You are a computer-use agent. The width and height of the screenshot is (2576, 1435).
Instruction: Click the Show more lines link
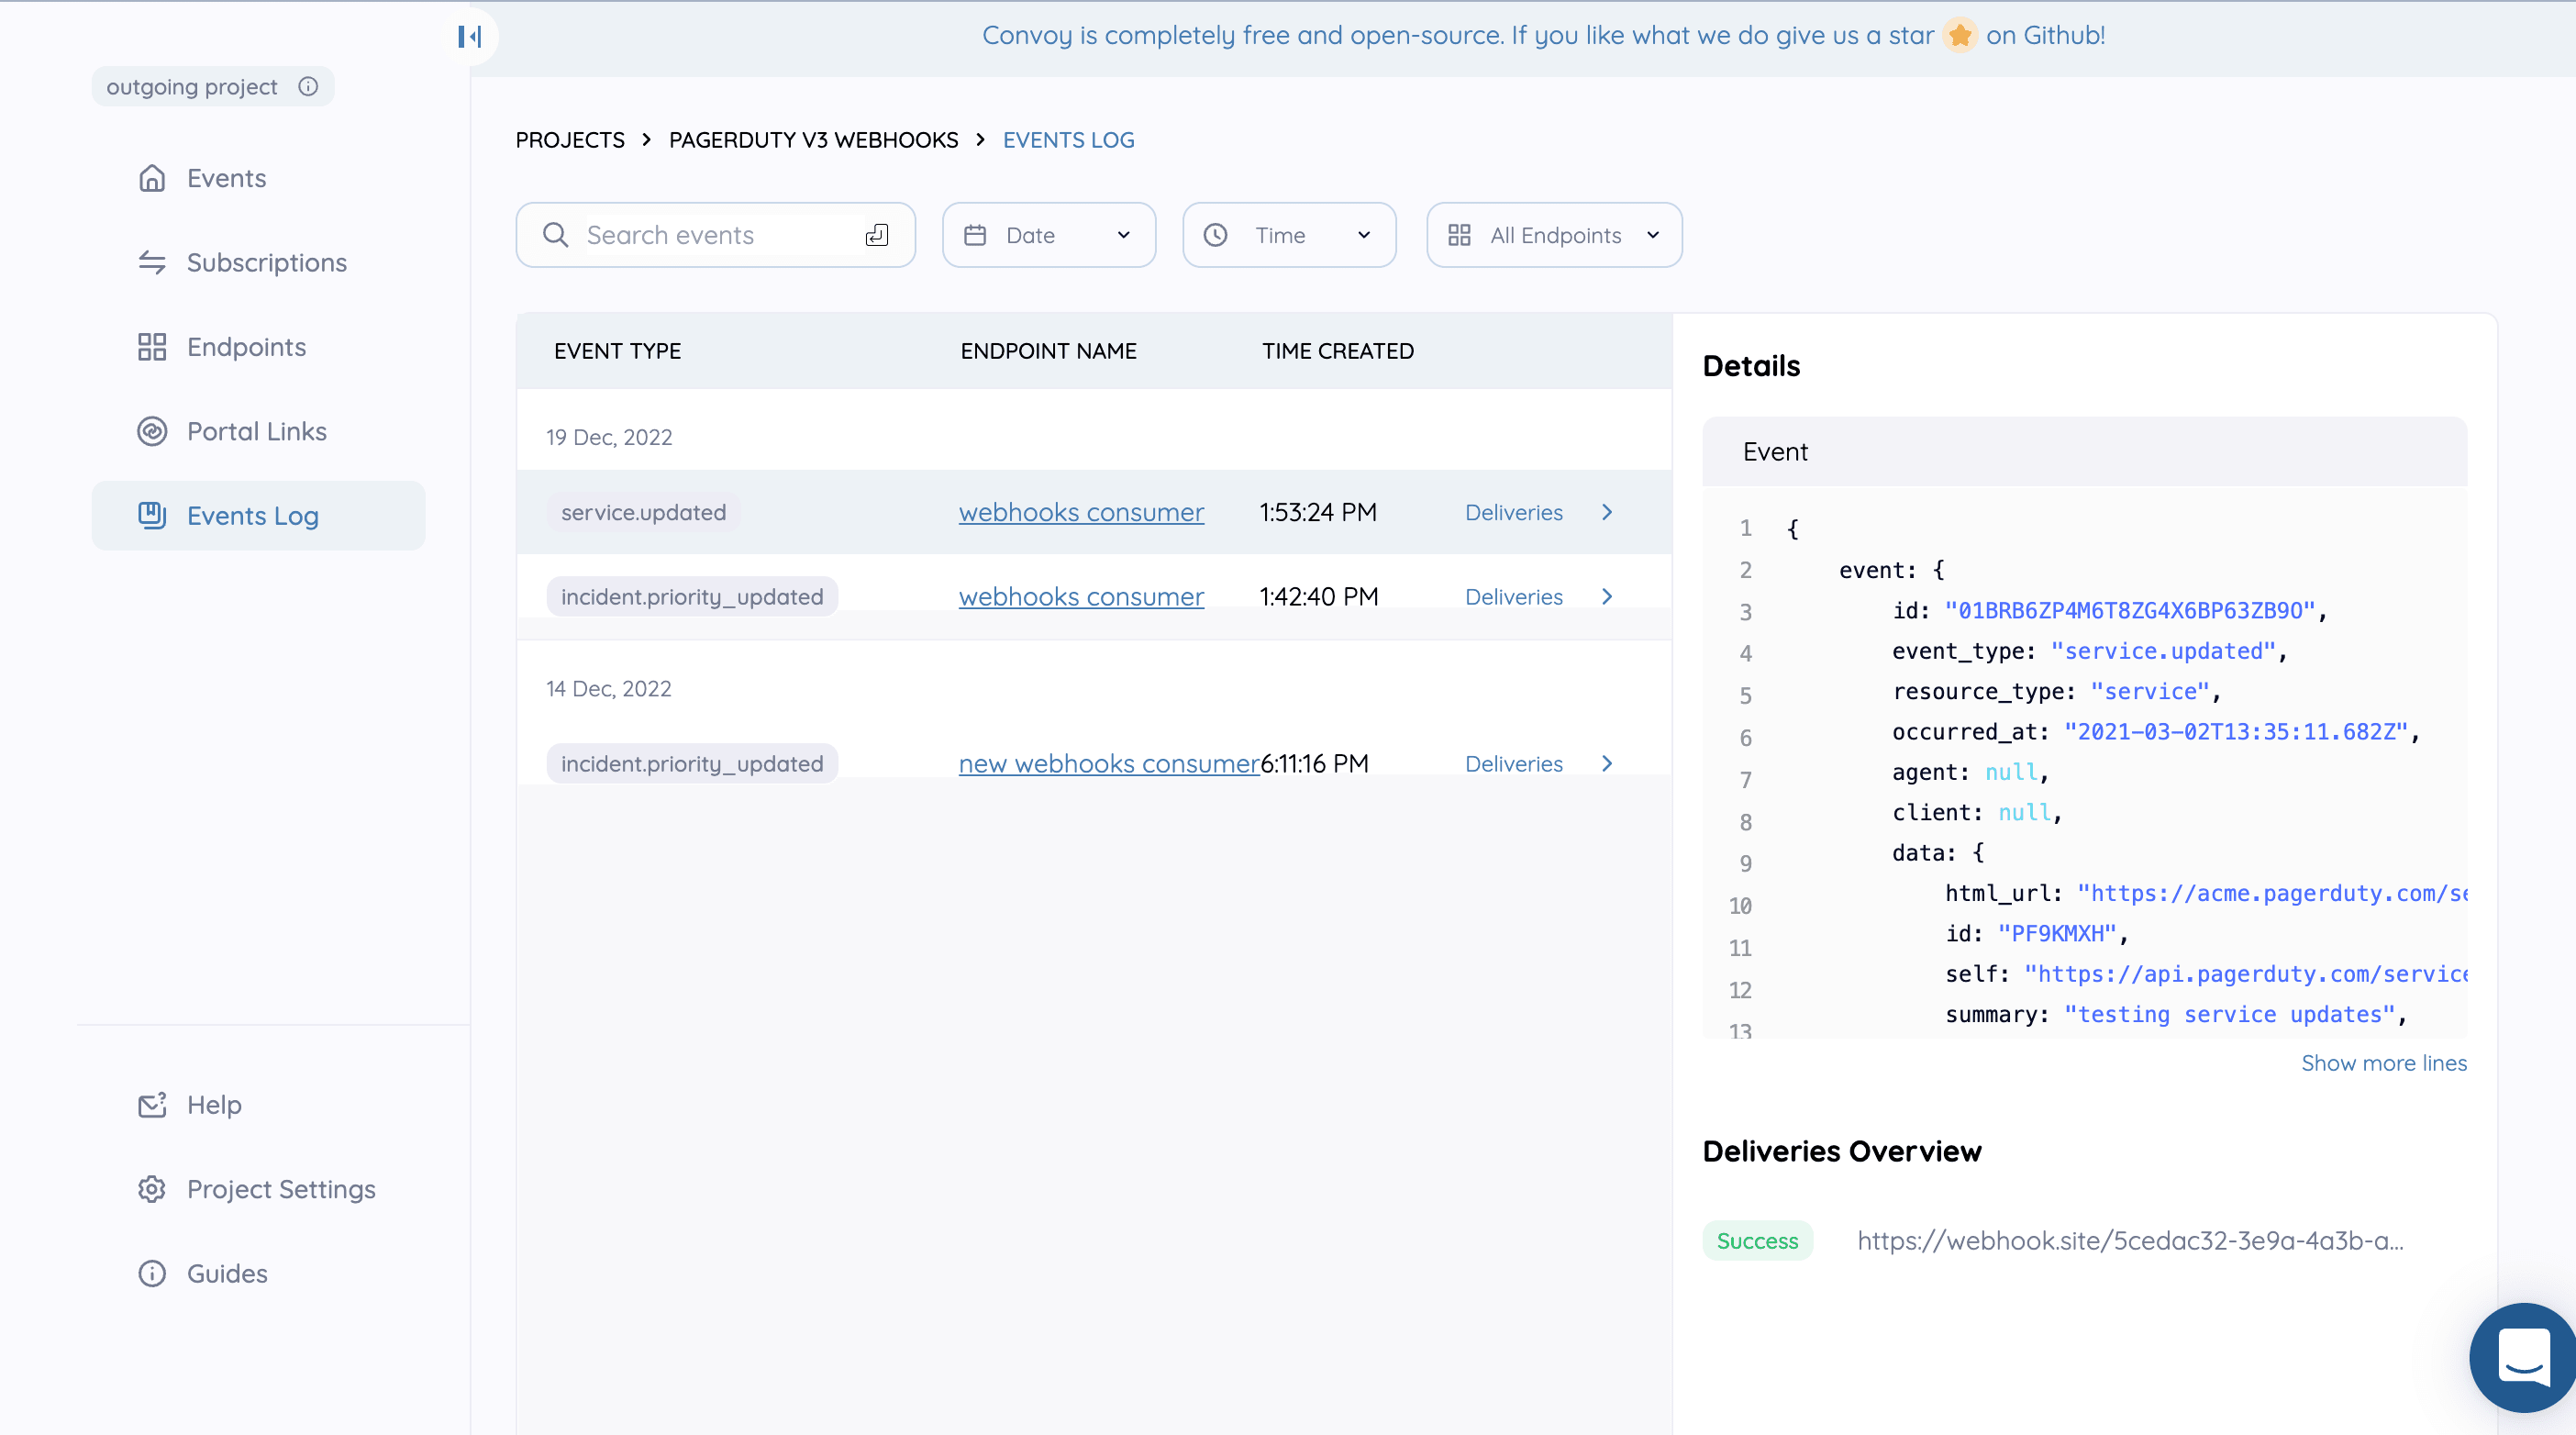pos(2383,1063)
